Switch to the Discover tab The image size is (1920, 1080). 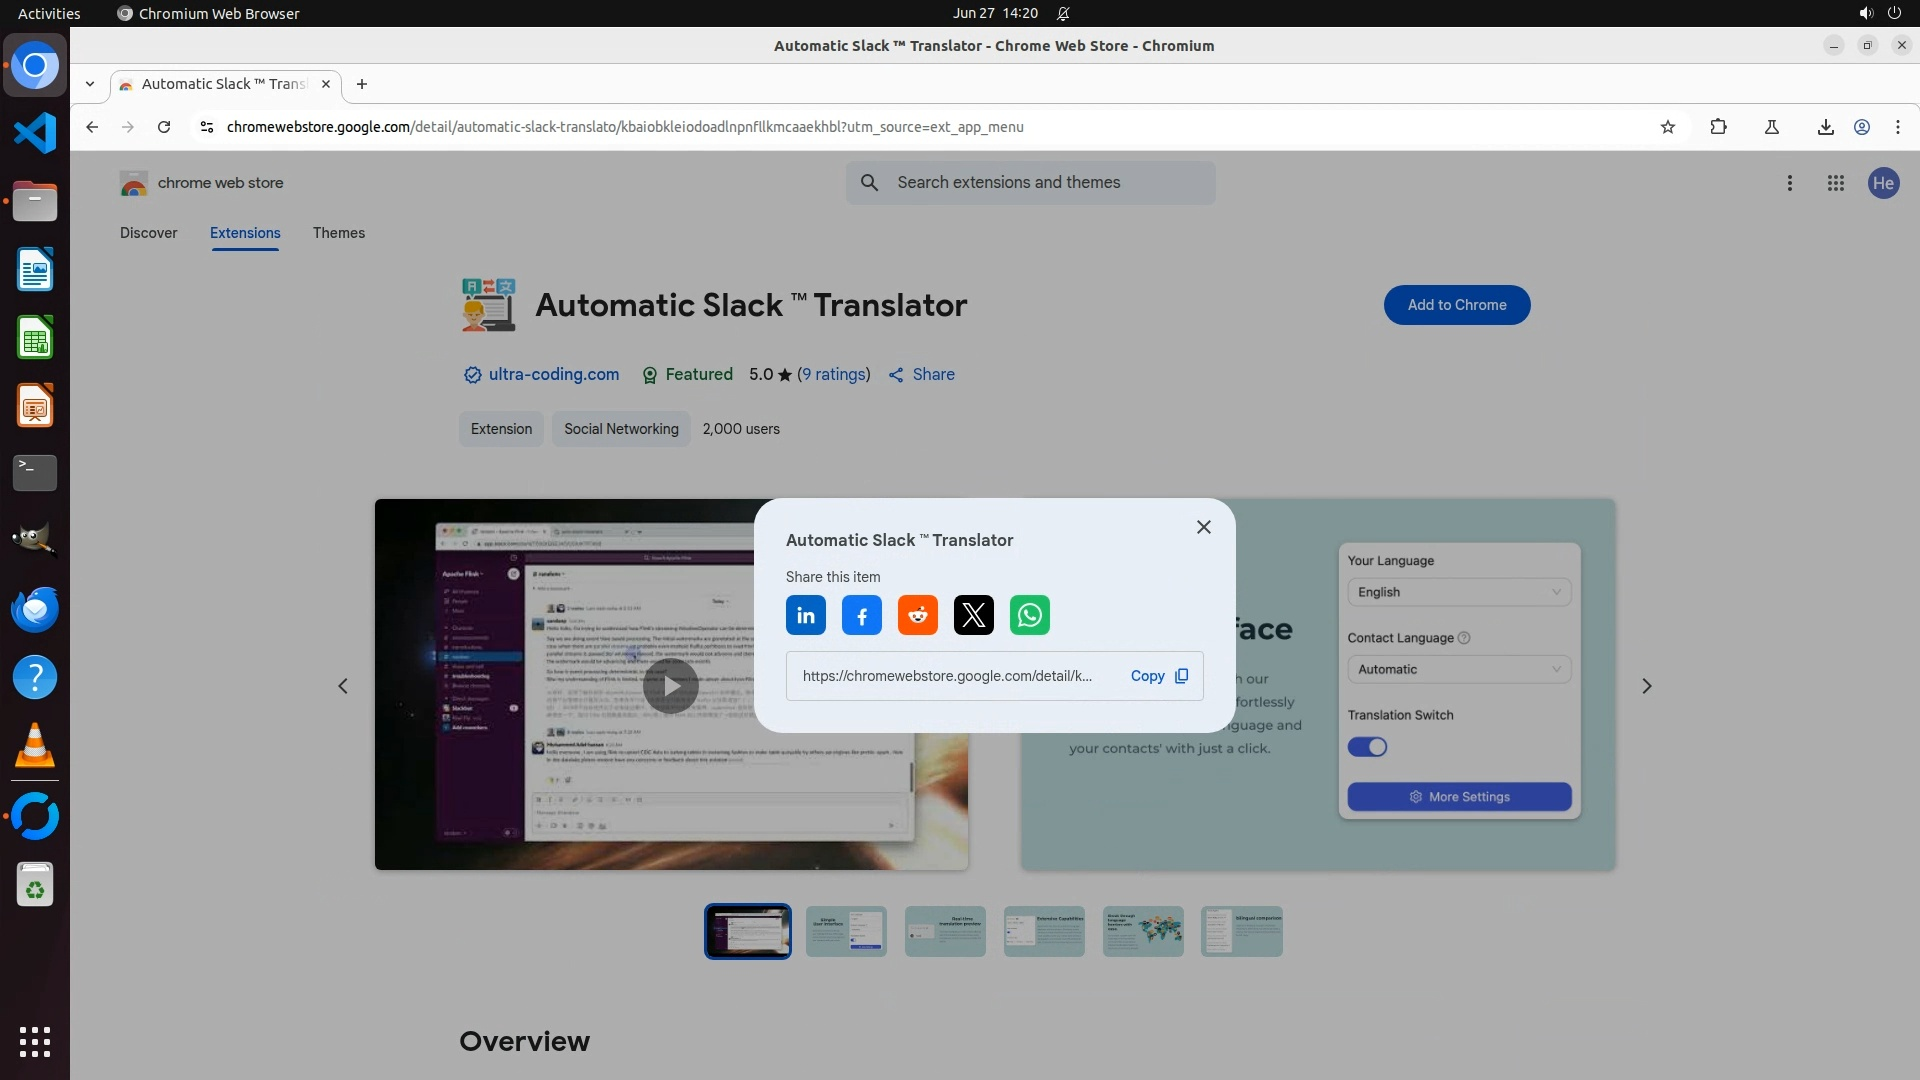pyautogui.click(x=148, y=233)
